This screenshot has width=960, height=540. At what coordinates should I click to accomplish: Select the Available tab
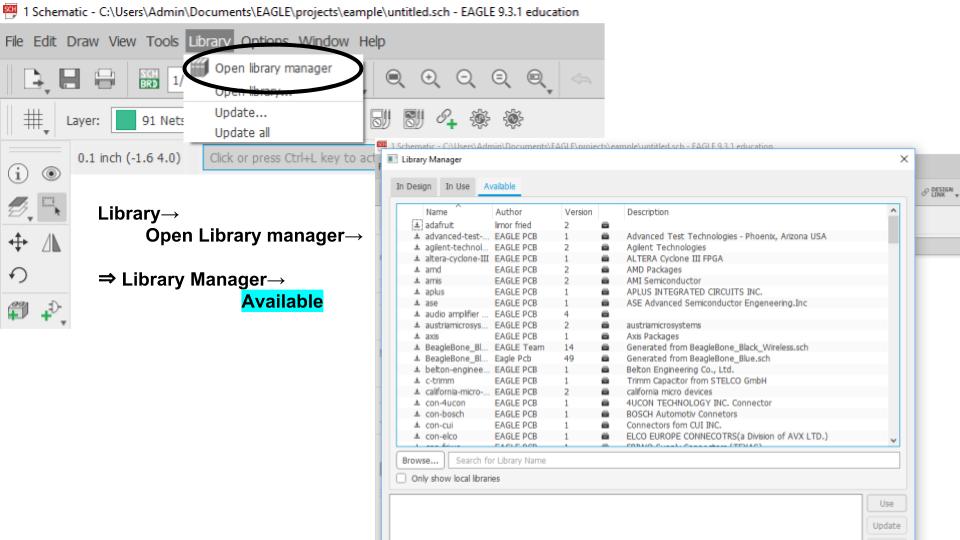pyautogui.click(x=500, y=186)
